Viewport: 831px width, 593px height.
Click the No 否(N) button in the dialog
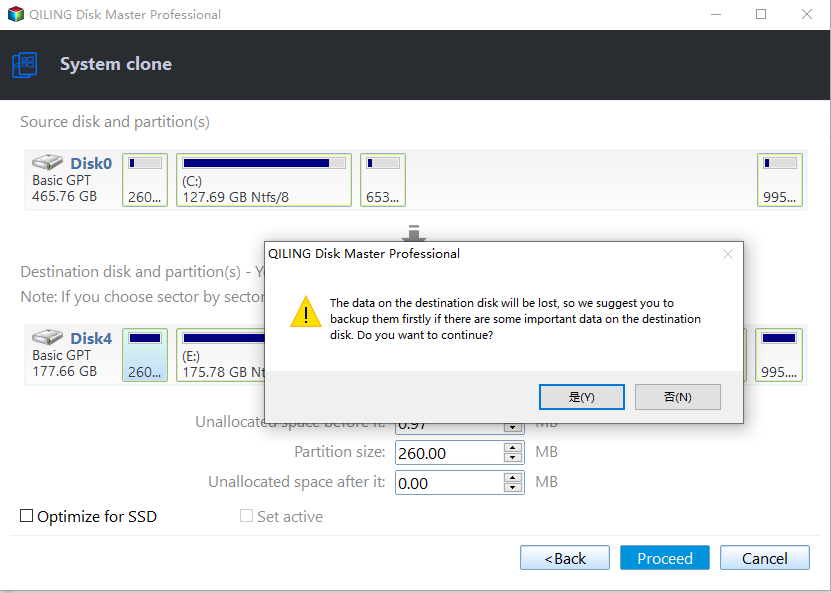point(677,397)
